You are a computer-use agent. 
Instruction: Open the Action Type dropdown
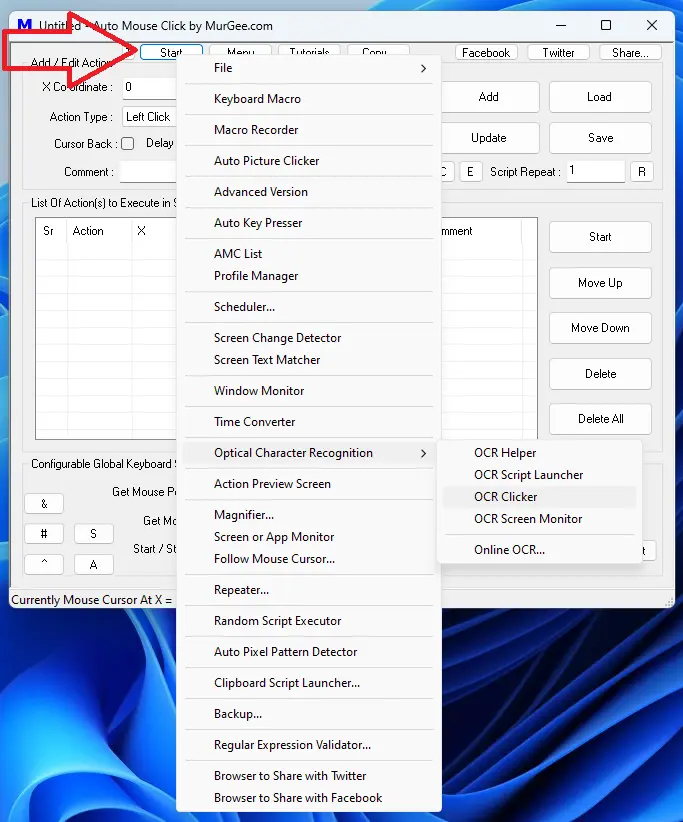pos(149,117)
